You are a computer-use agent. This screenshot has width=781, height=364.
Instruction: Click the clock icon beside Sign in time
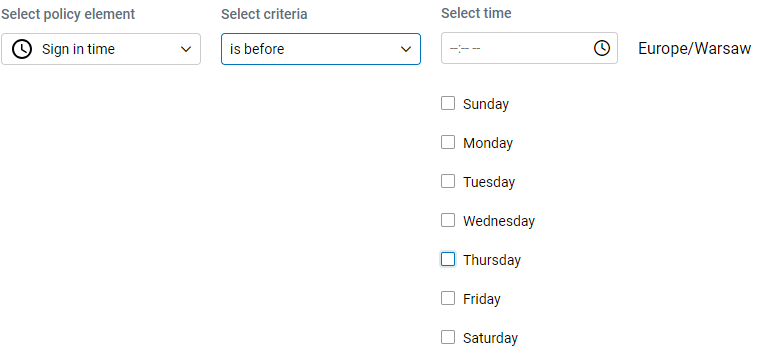point(22,49)
